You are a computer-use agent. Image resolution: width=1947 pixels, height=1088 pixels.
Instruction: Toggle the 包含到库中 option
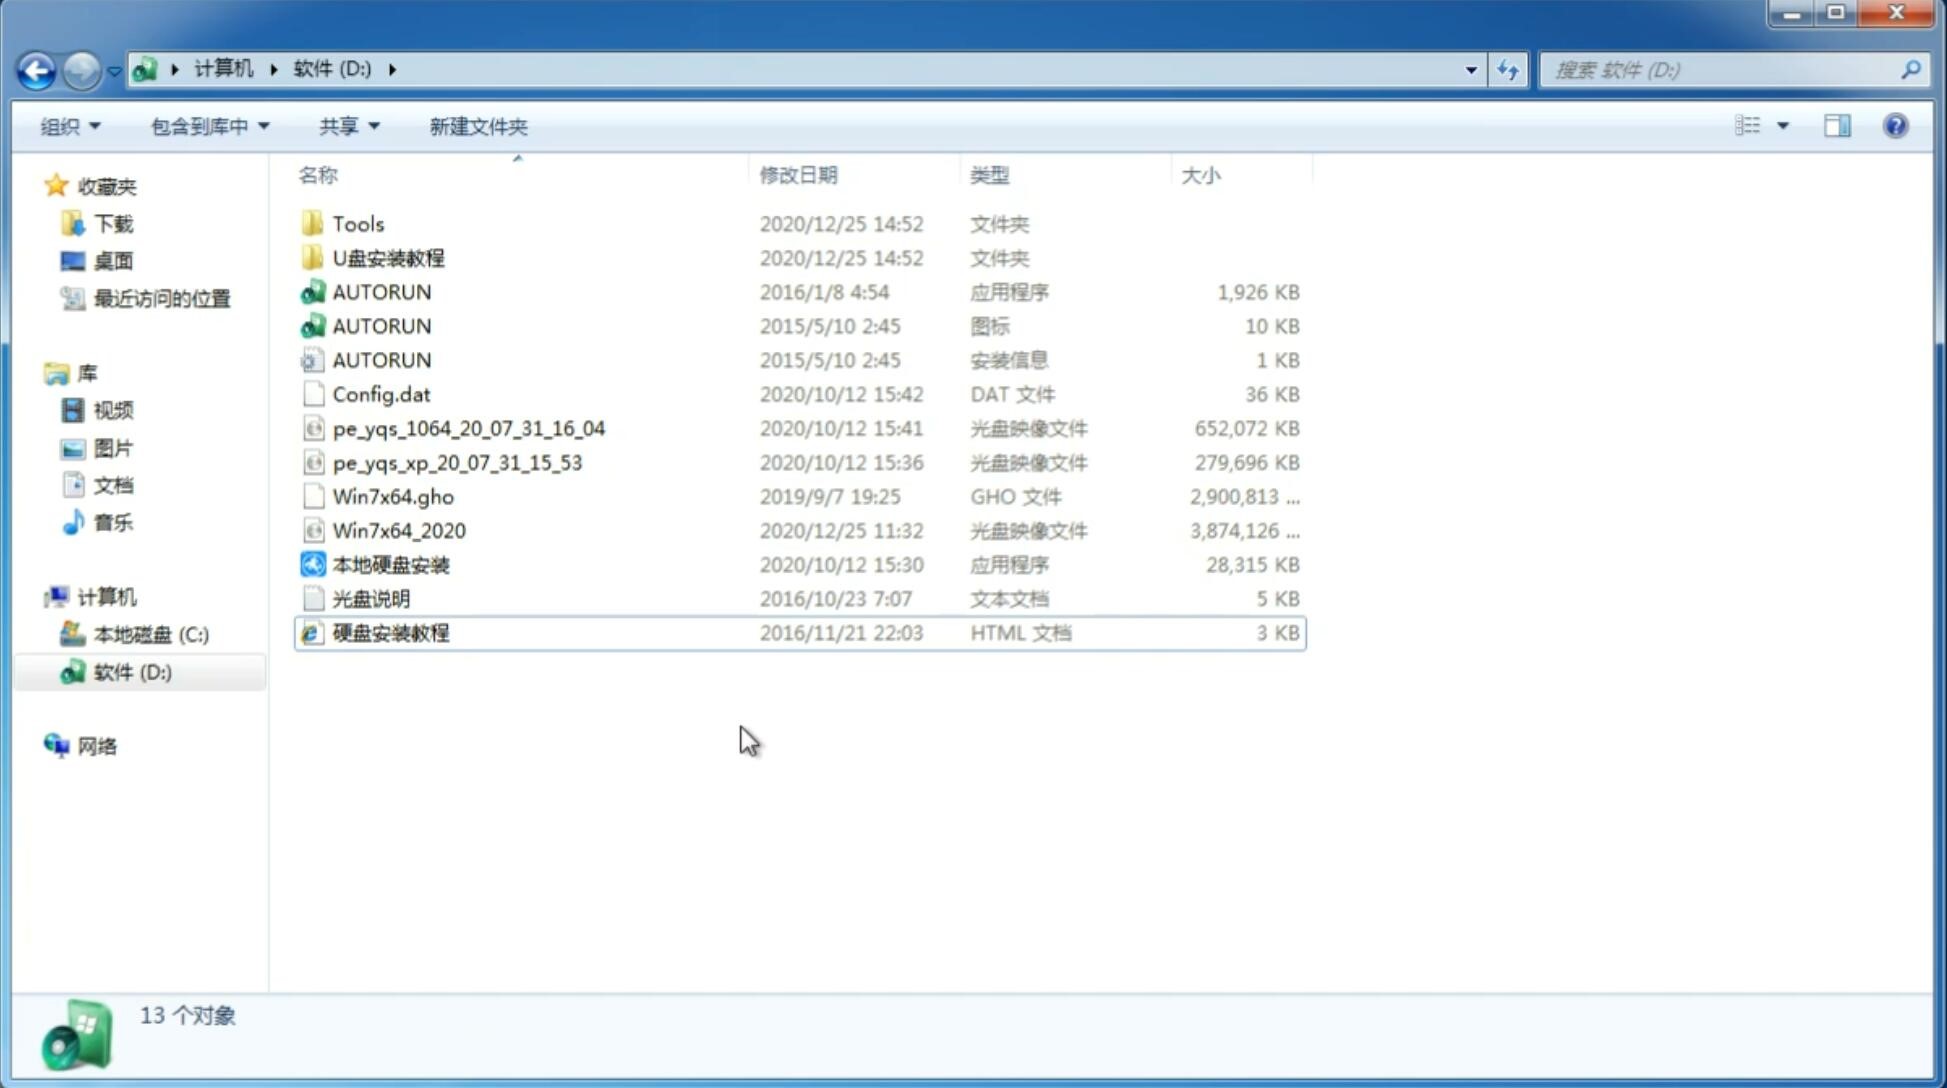click(207, 126)
